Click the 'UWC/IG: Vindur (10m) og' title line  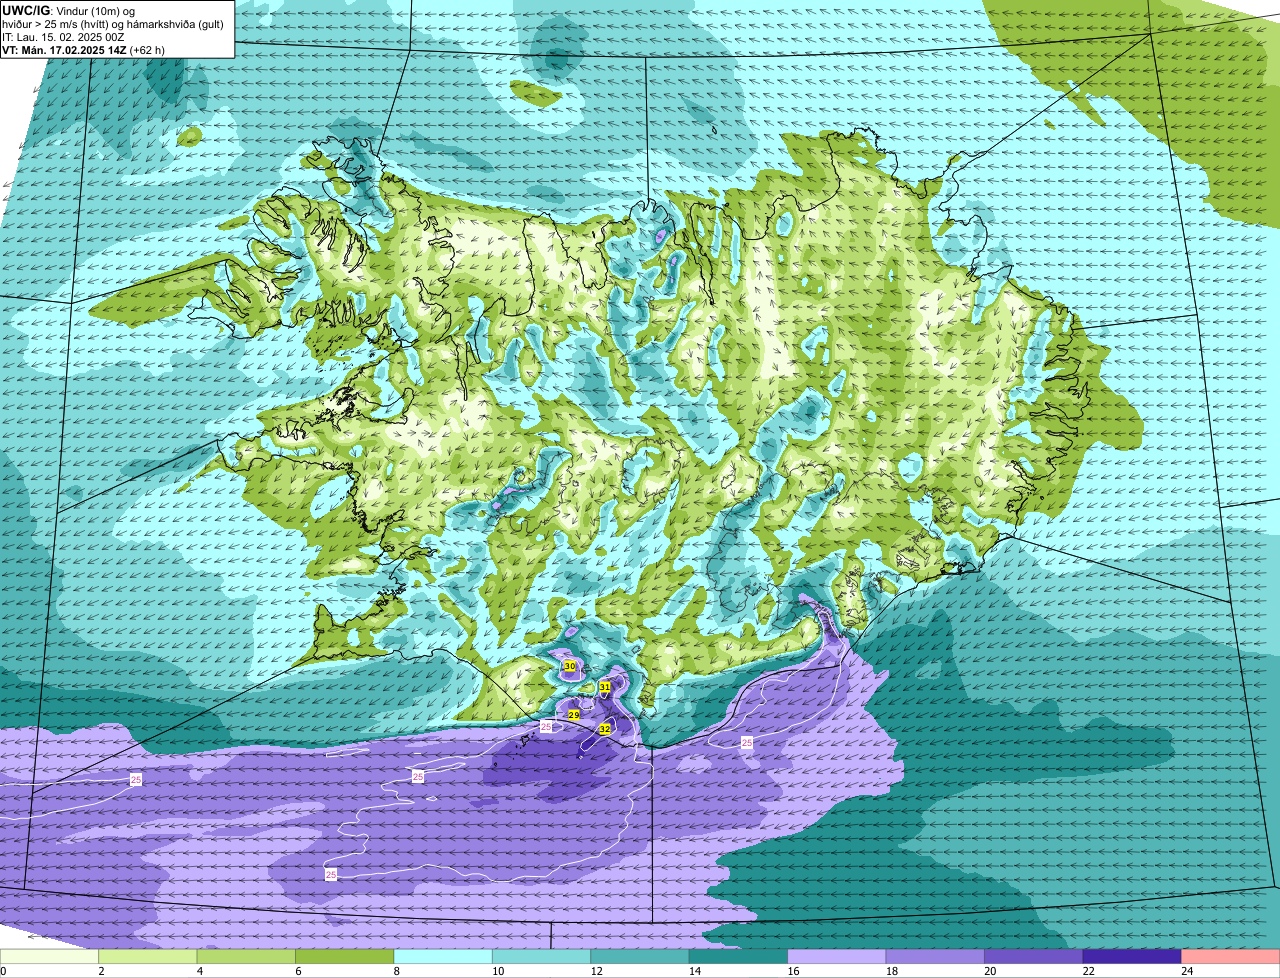click(69, 10)
